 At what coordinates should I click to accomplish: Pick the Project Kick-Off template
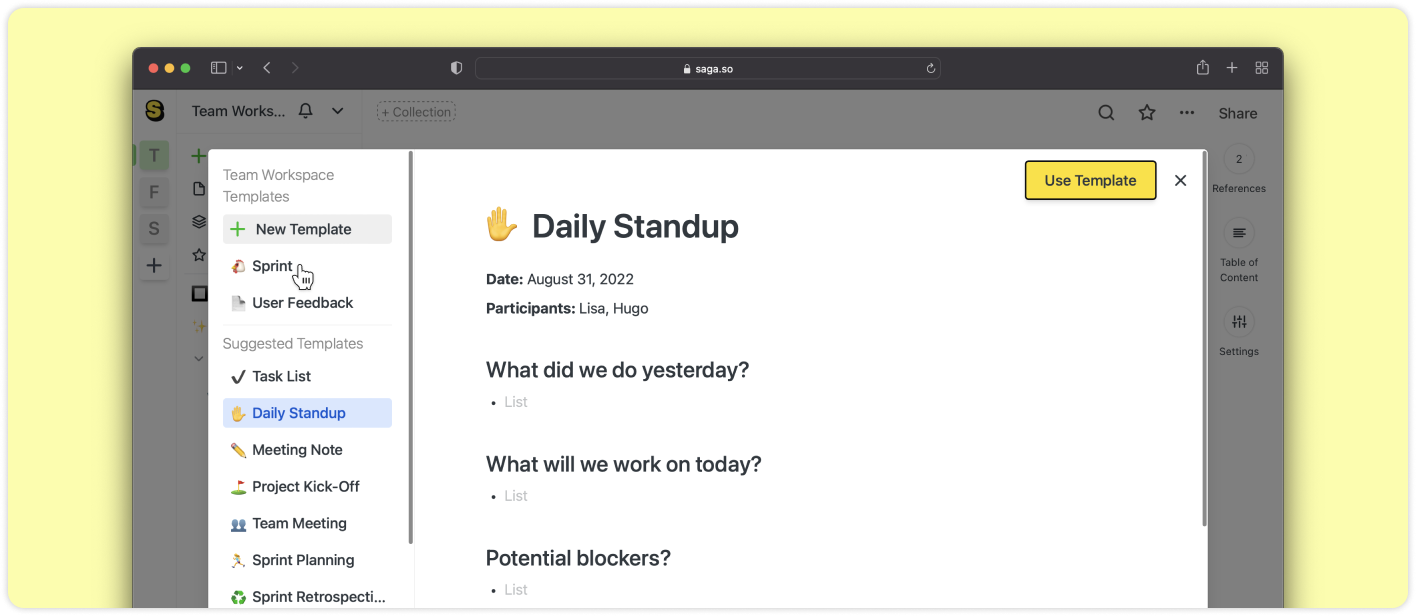tap(305, 487)
